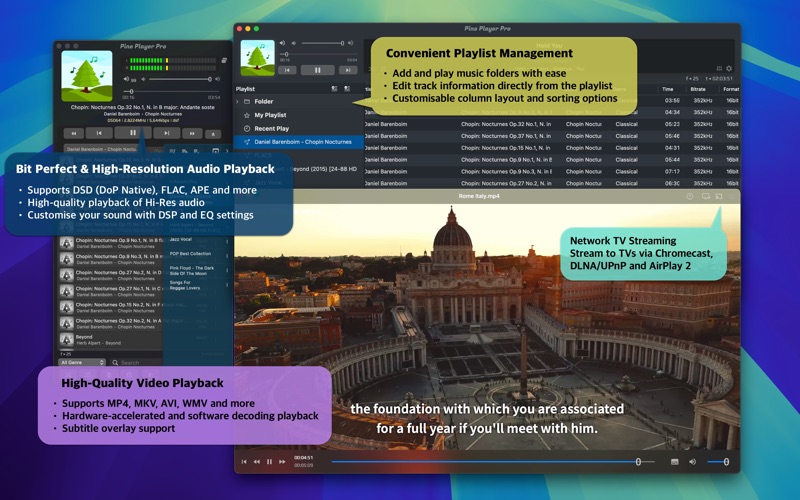The image size is (800, 500).
Task: Select the Beyond track by Herb Alpert
Action: pos(111,340)
